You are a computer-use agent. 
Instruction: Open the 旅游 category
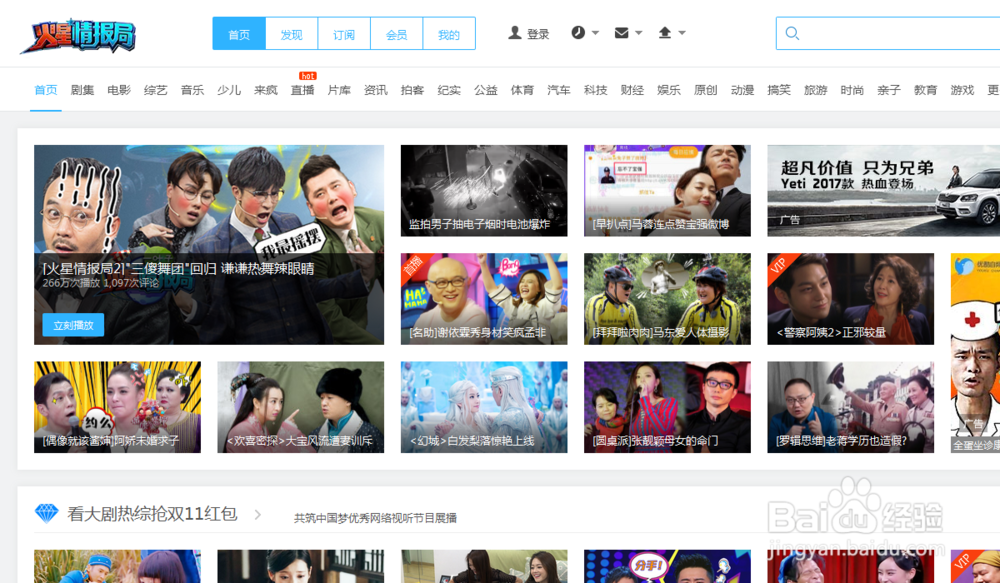[816, 90]
